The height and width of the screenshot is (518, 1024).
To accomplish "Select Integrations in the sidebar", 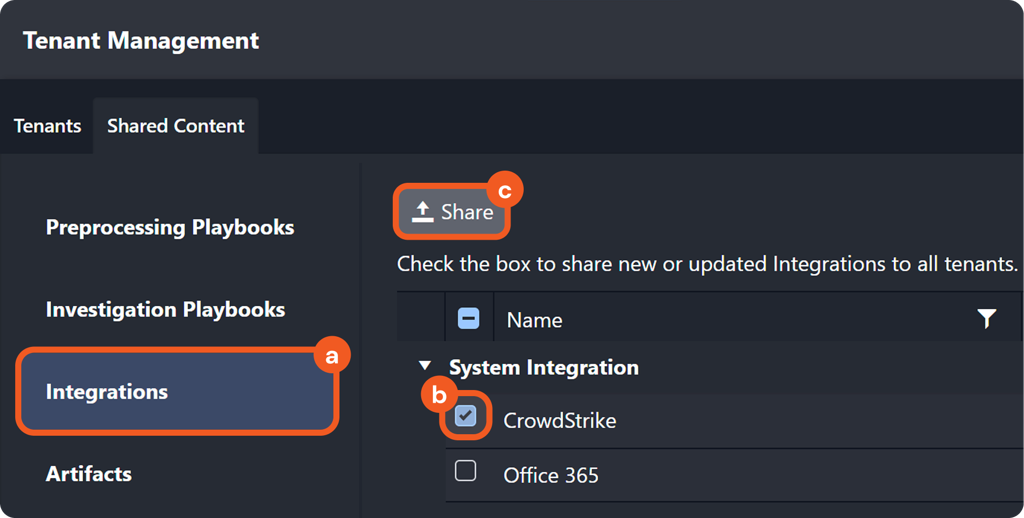I will coord(107,392).
